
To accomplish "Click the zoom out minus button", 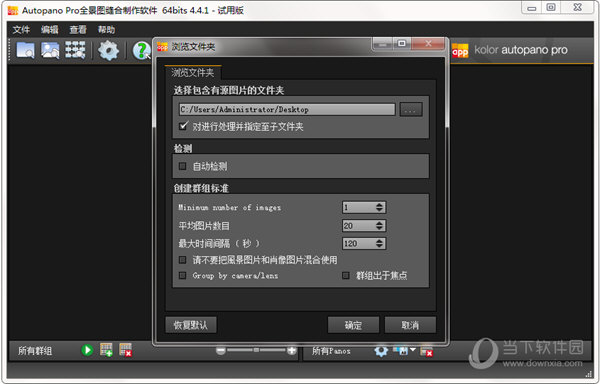I will click(221, 350).
